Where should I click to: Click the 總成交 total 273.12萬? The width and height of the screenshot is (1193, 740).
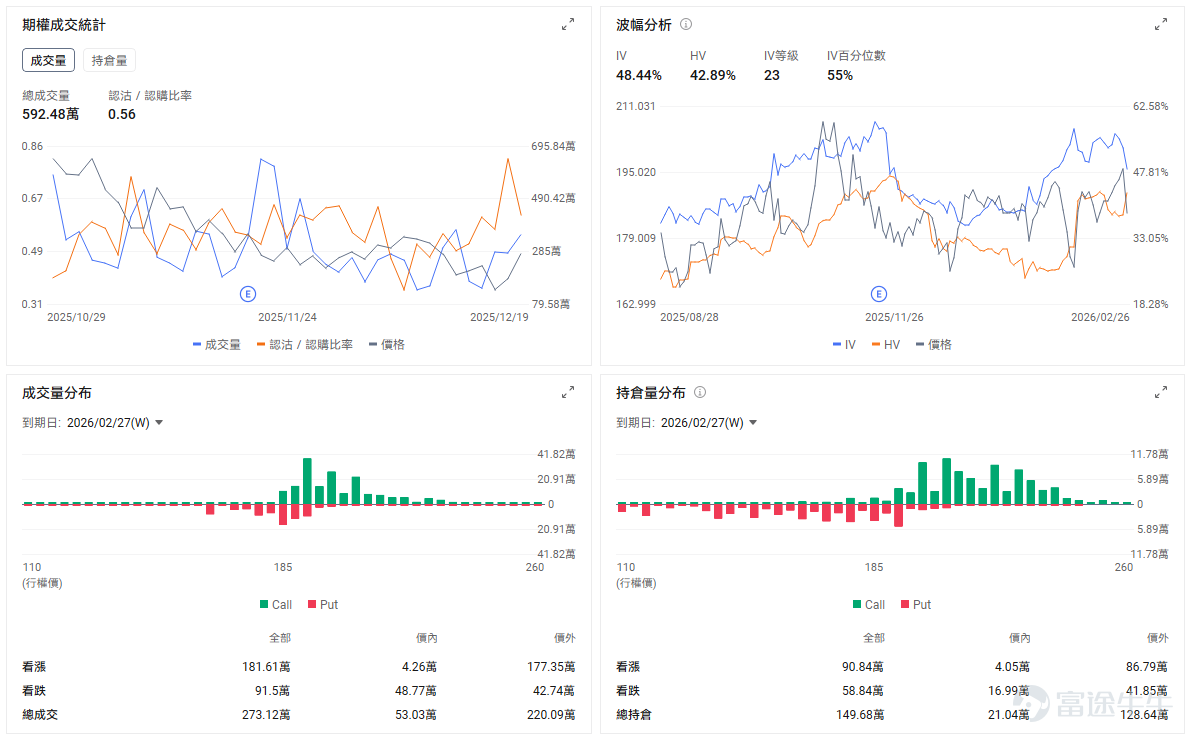[266, 715]
